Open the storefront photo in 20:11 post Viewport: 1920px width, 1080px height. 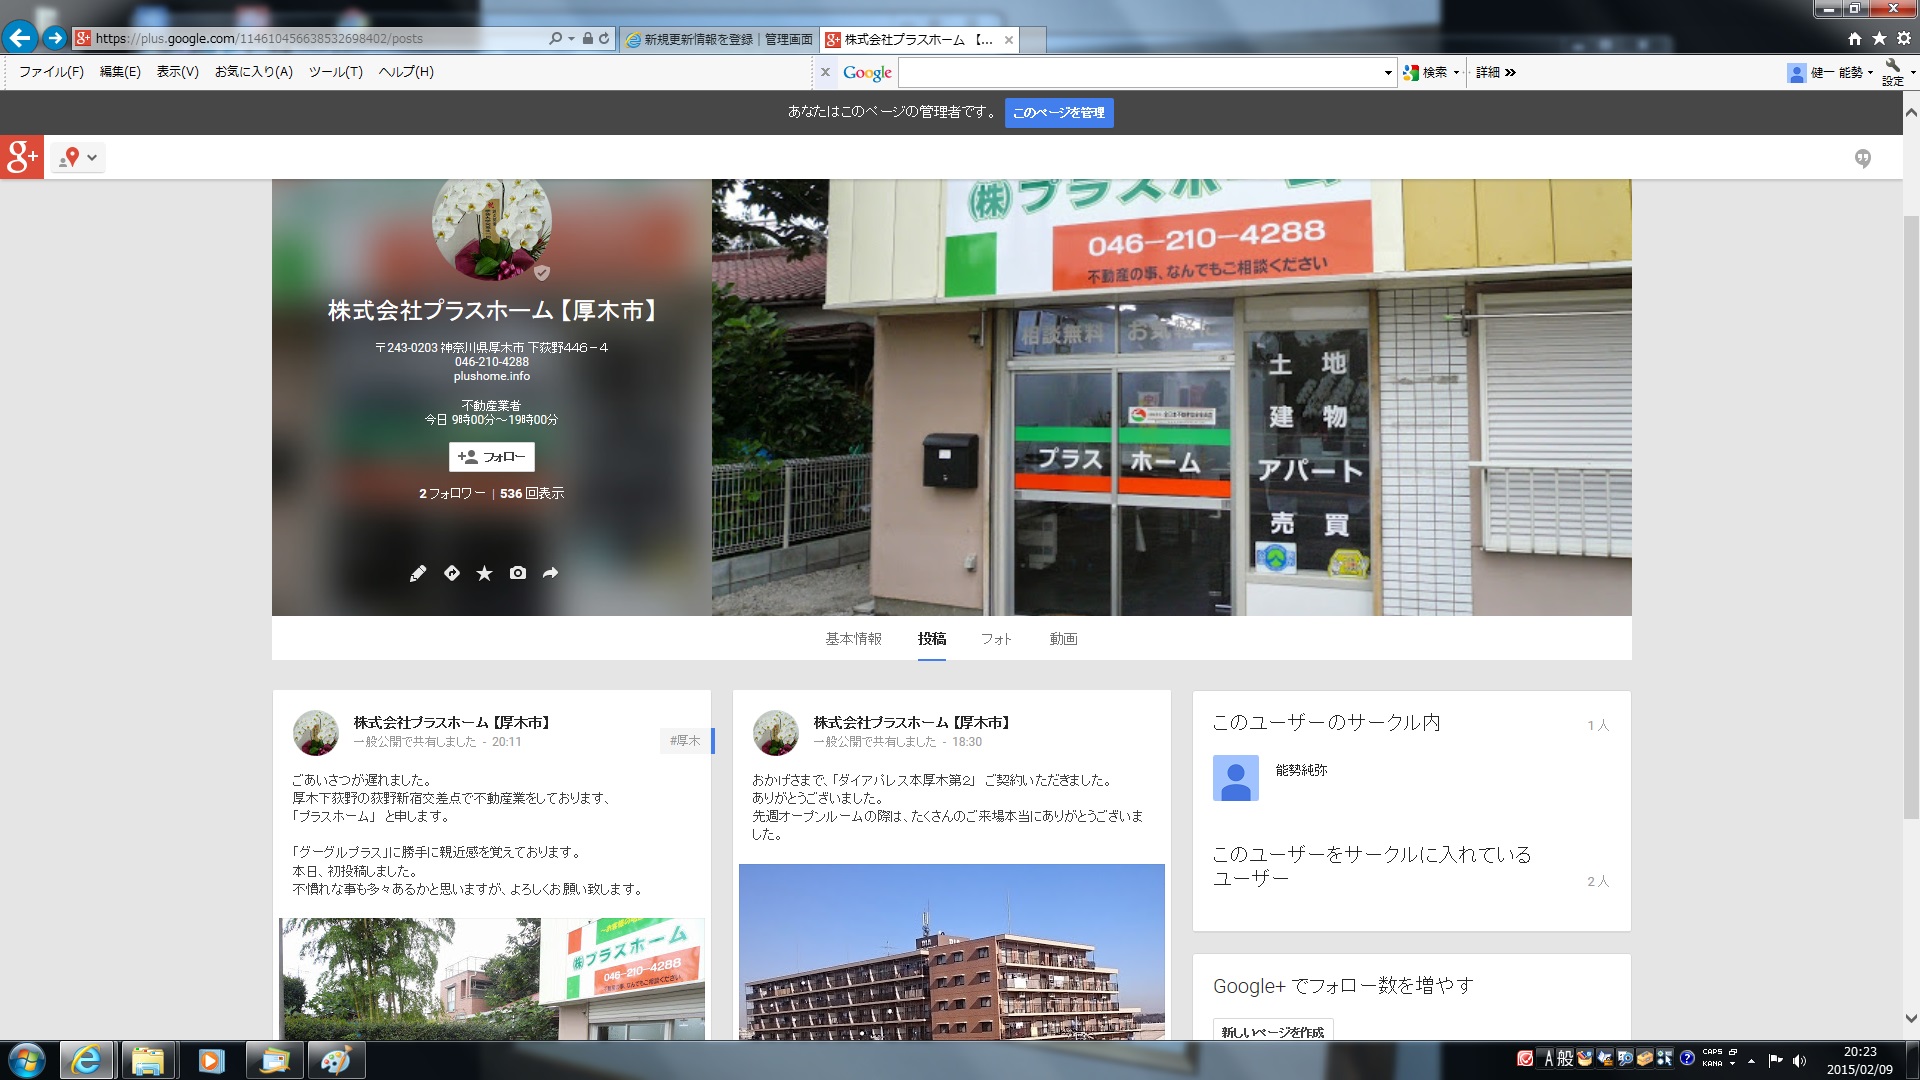[491, 978]
